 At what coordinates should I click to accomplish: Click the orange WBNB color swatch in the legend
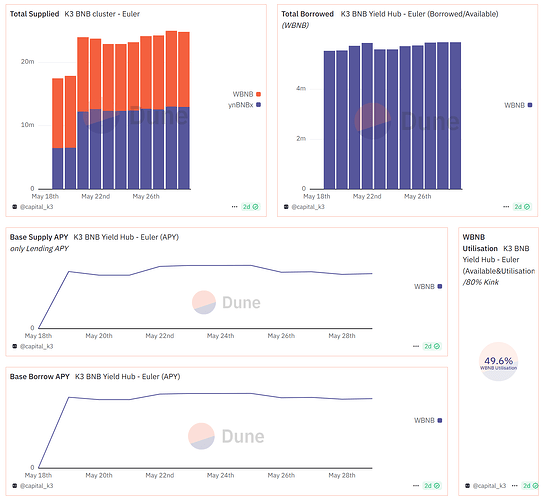tap(258, 94)
